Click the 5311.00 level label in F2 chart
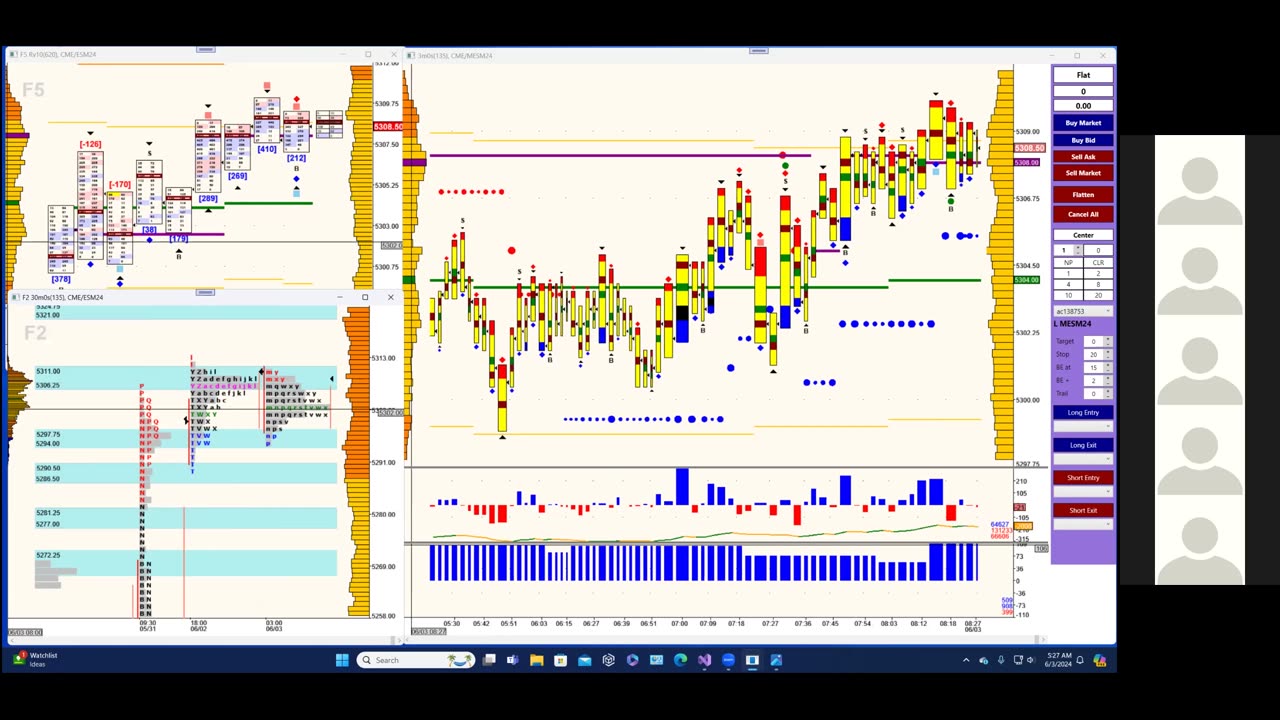The height and width of the screenshot is (720, 1280). click(48, 371)
